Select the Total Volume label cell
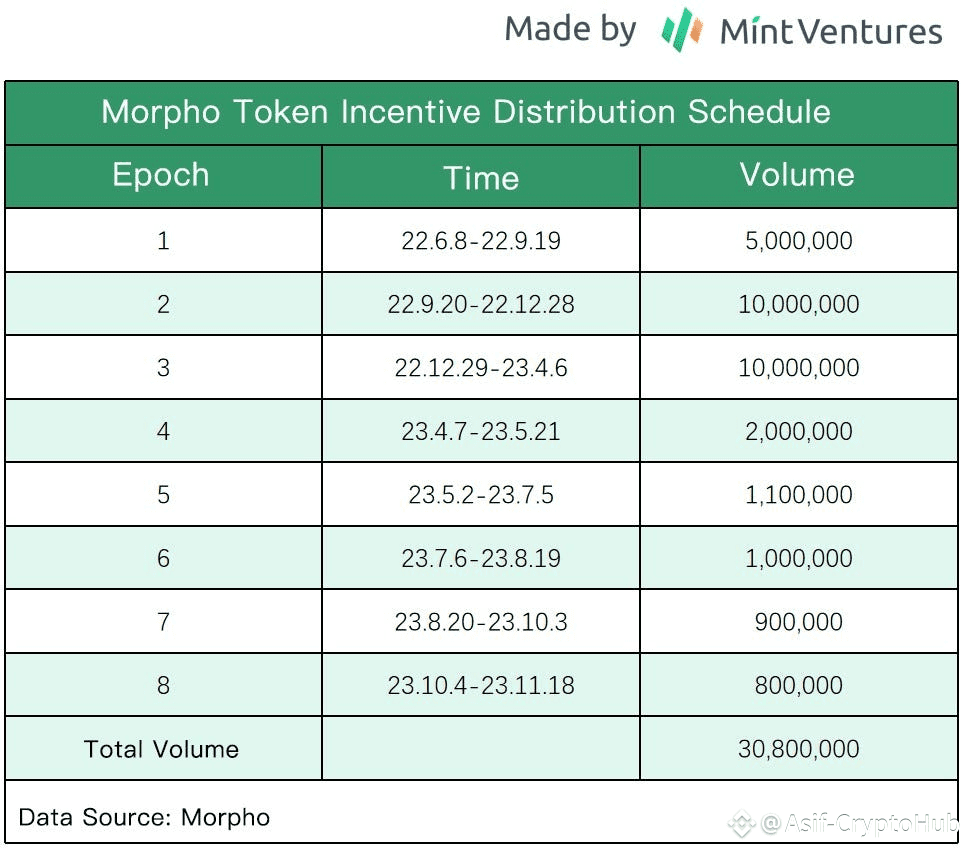The width and height of the screenshot is (968, 849). pos(163,749)
